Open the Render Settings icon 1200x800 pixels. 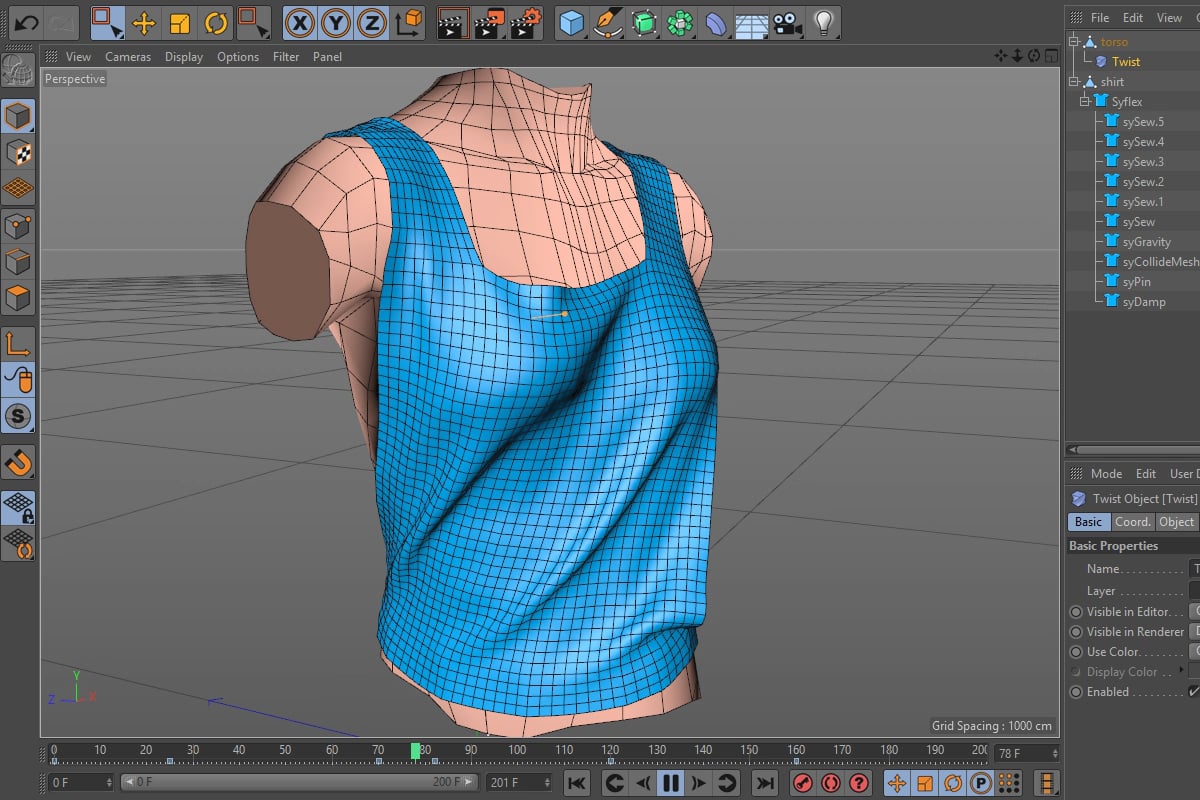(x=526, y=22)
